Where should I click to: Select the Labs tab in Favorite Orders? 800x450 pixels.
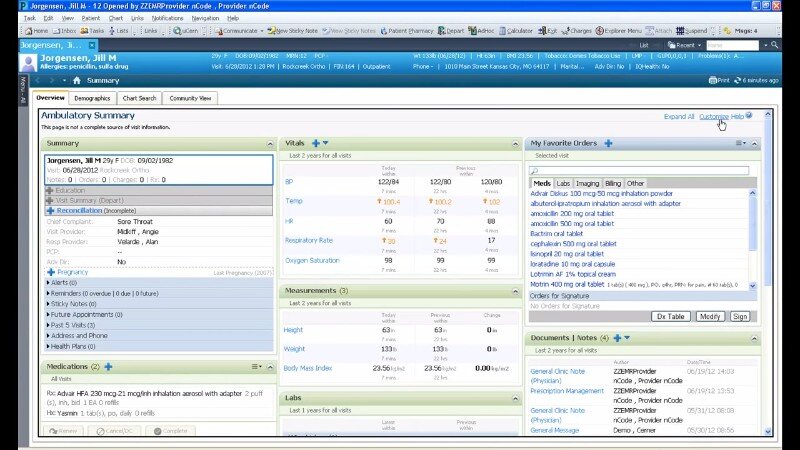(563, 184)
